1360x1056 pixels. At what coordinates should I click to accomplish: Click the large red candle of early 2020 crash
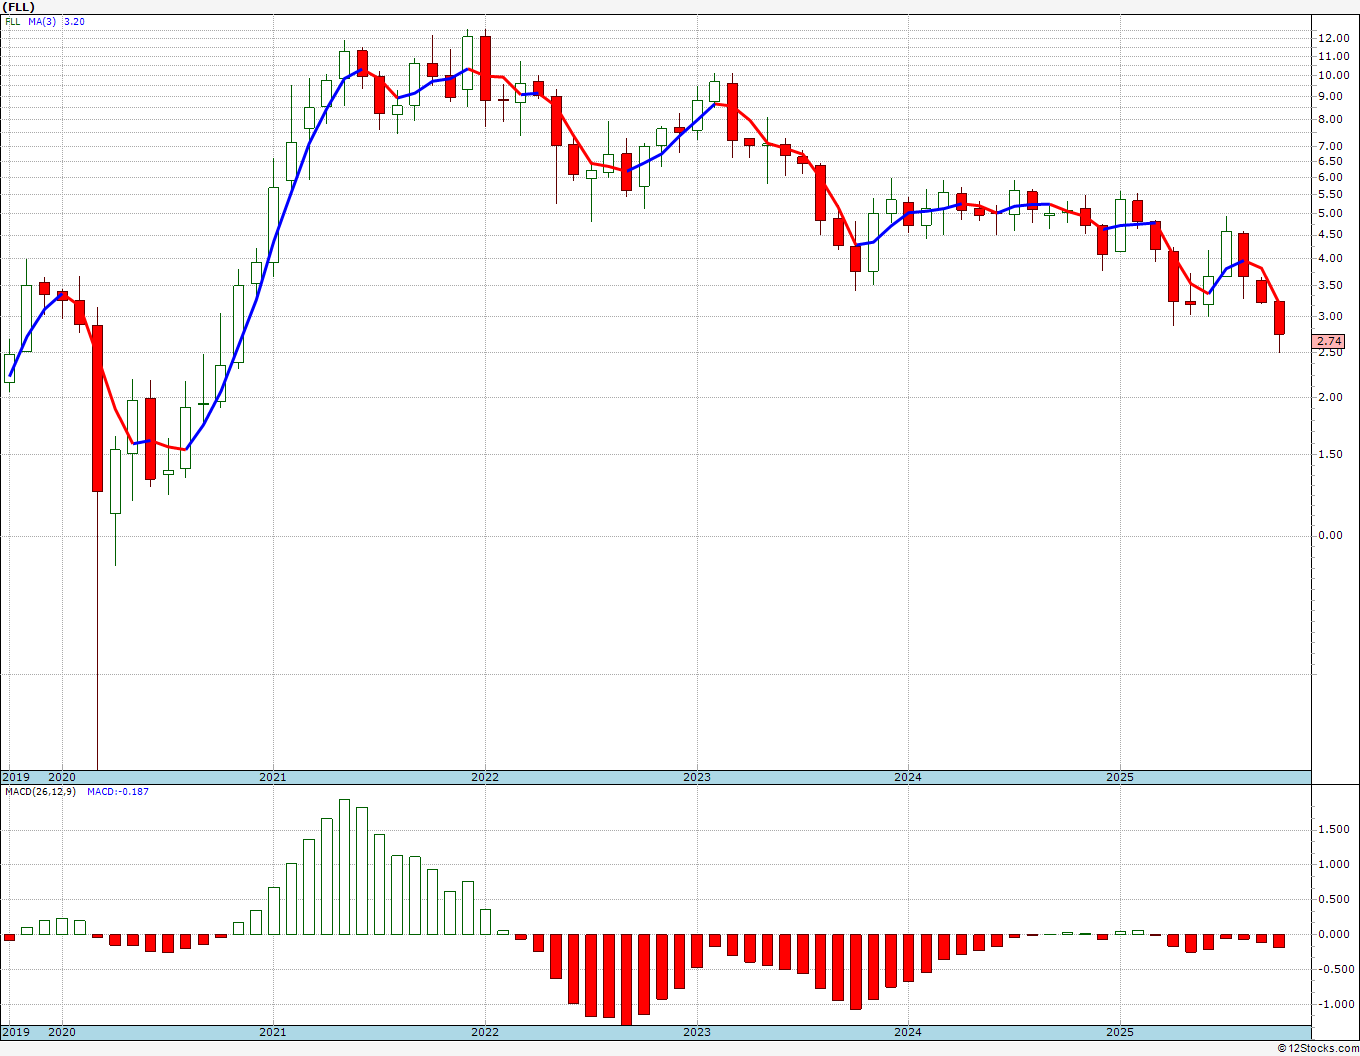click(x=97, y=408)
